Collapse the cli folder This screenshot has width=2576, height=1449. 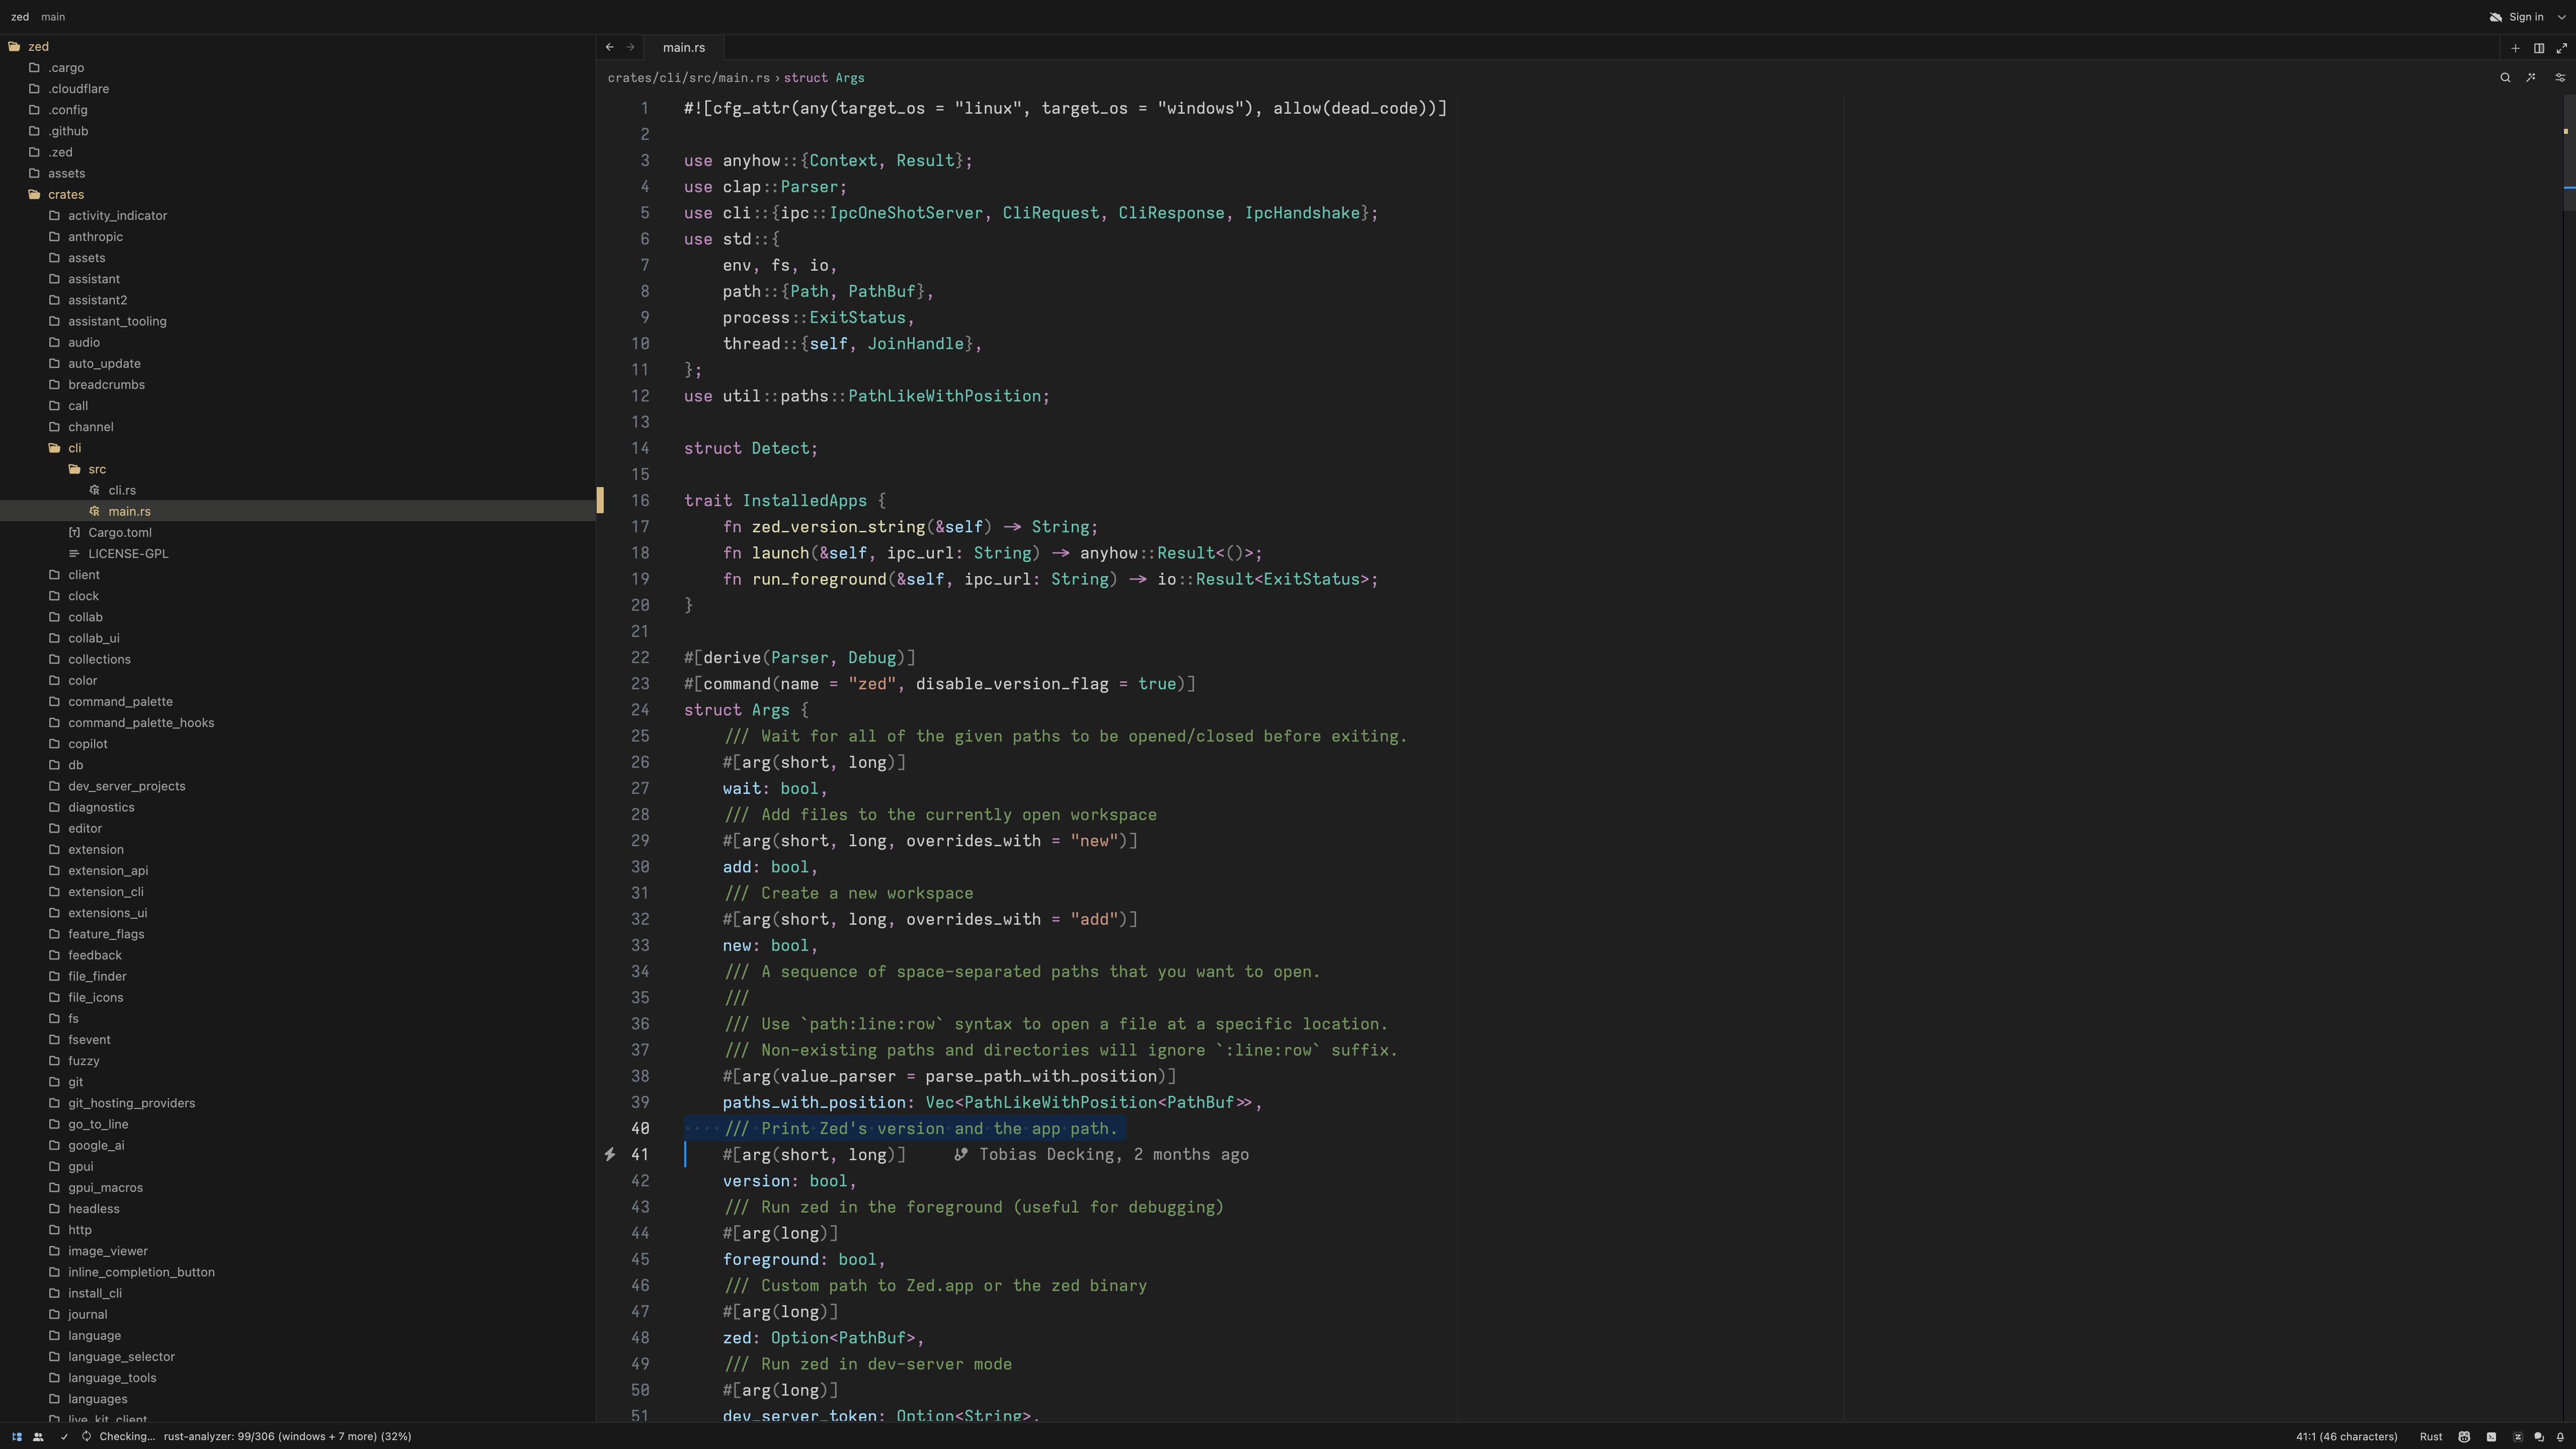(298, 448)
